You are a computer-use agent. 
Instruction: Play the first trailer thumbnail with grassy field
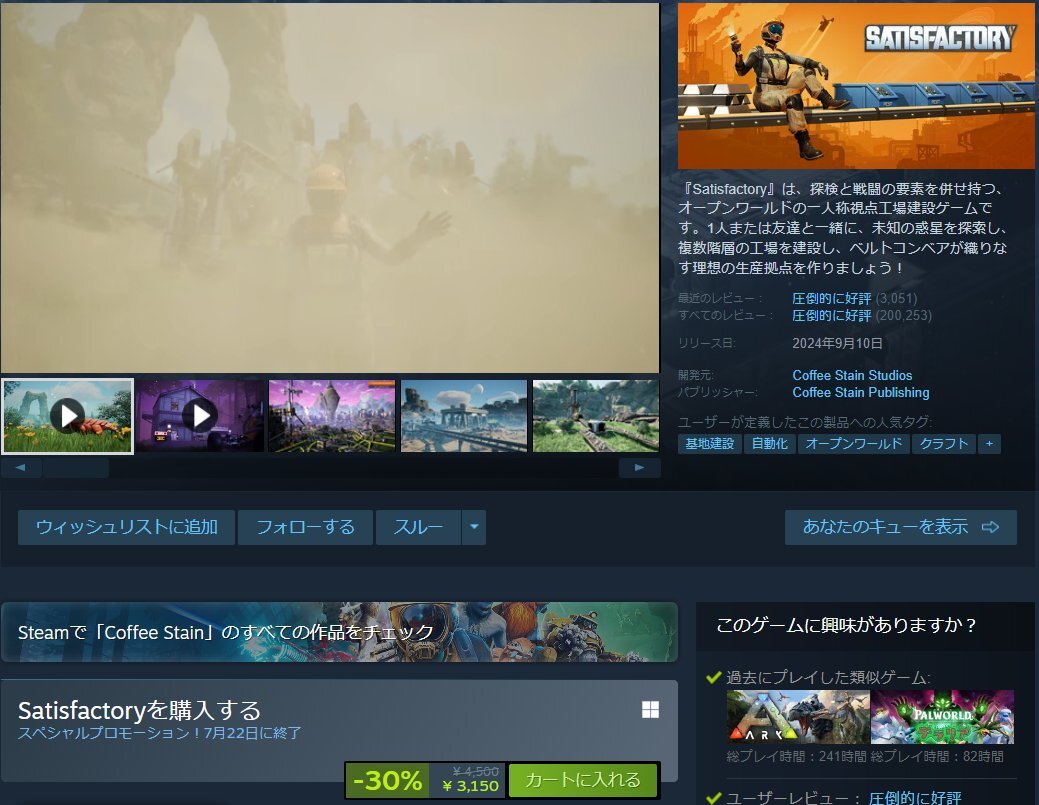coord(68,416)
